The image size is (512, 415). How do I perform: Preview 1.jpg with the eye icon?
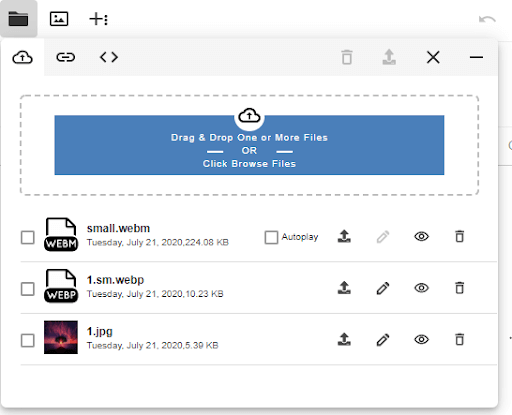coord(422,340)
